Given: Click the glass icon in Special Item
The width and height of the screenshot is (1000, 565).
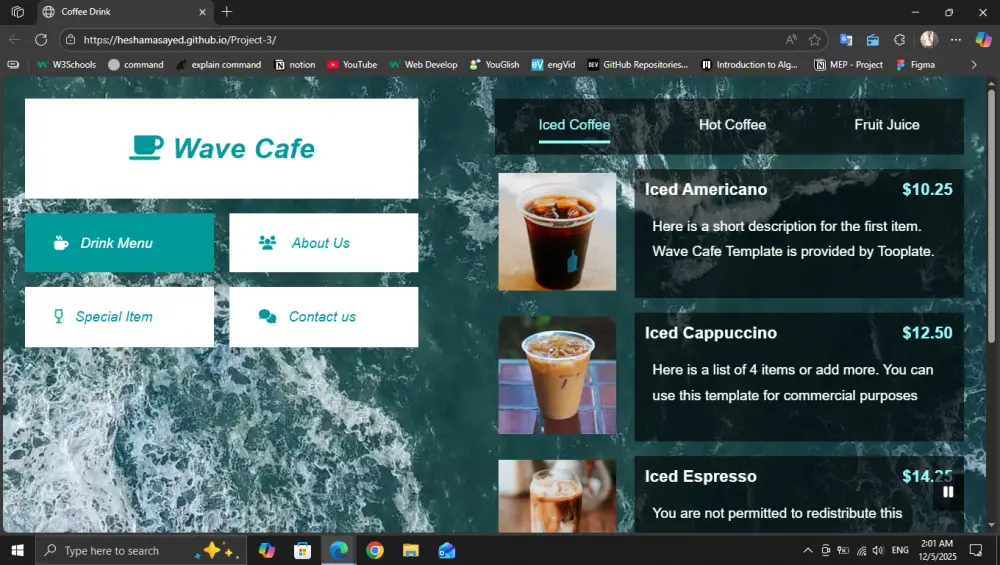Looking at the screenshot, I should [59, 316].
